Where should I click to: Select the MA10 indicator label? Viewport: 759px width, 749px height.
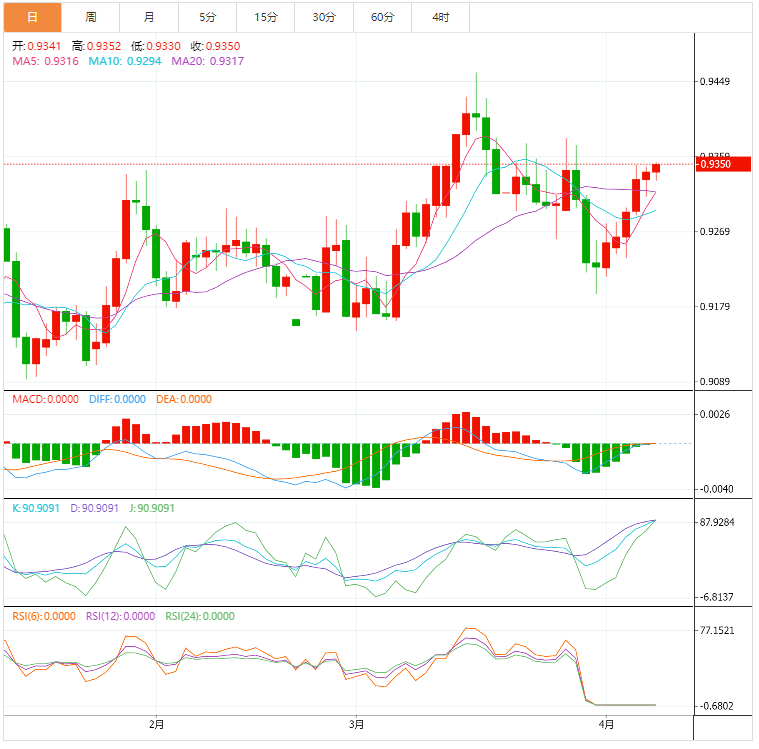coord(125,61)
